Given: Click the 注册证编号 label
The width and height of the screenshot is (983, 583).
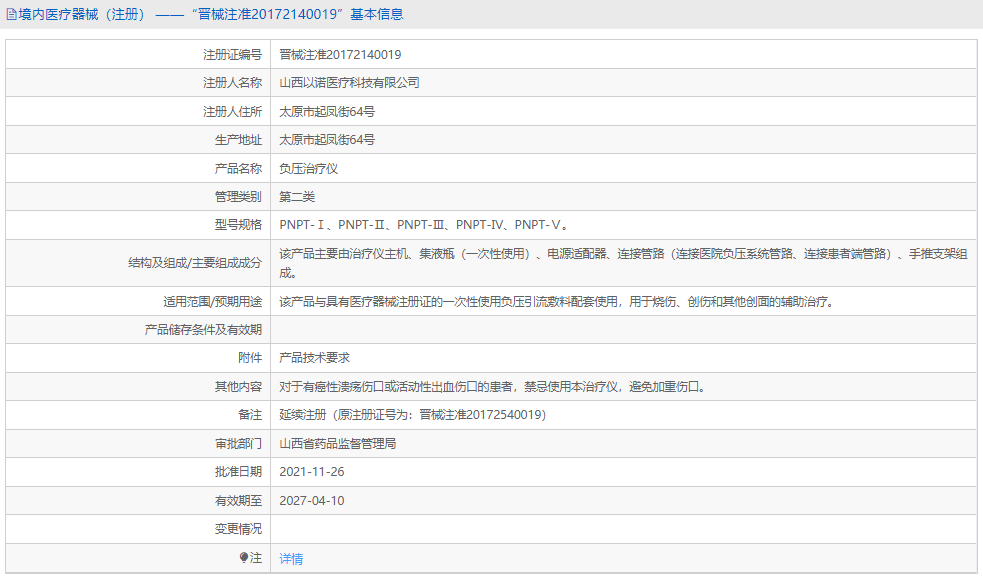Looking at the screenshot, I should pos(232,55).
